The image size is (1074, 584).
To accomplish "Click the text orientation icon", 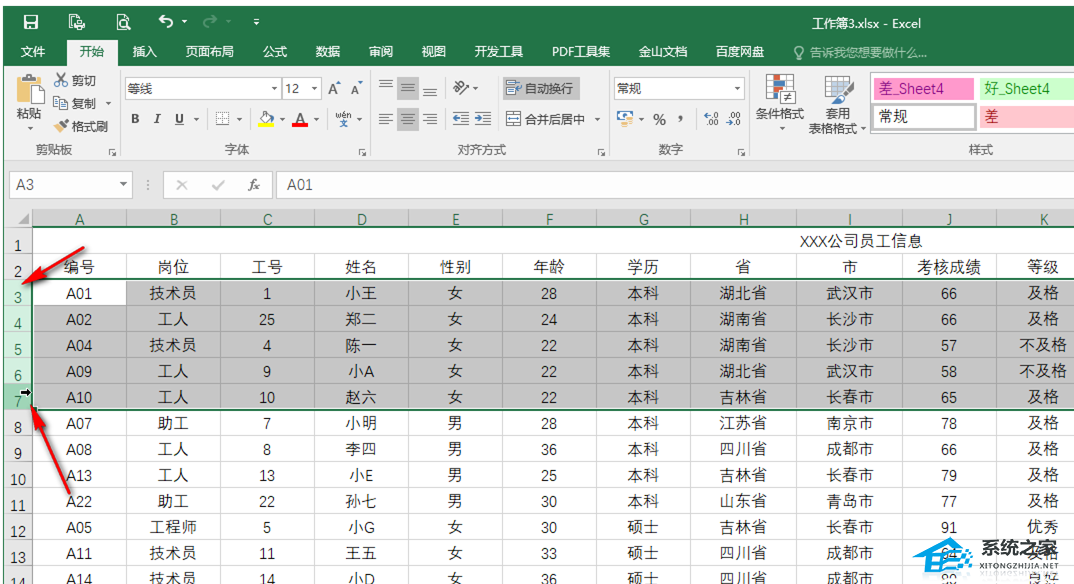I will [x=461, y=88].
